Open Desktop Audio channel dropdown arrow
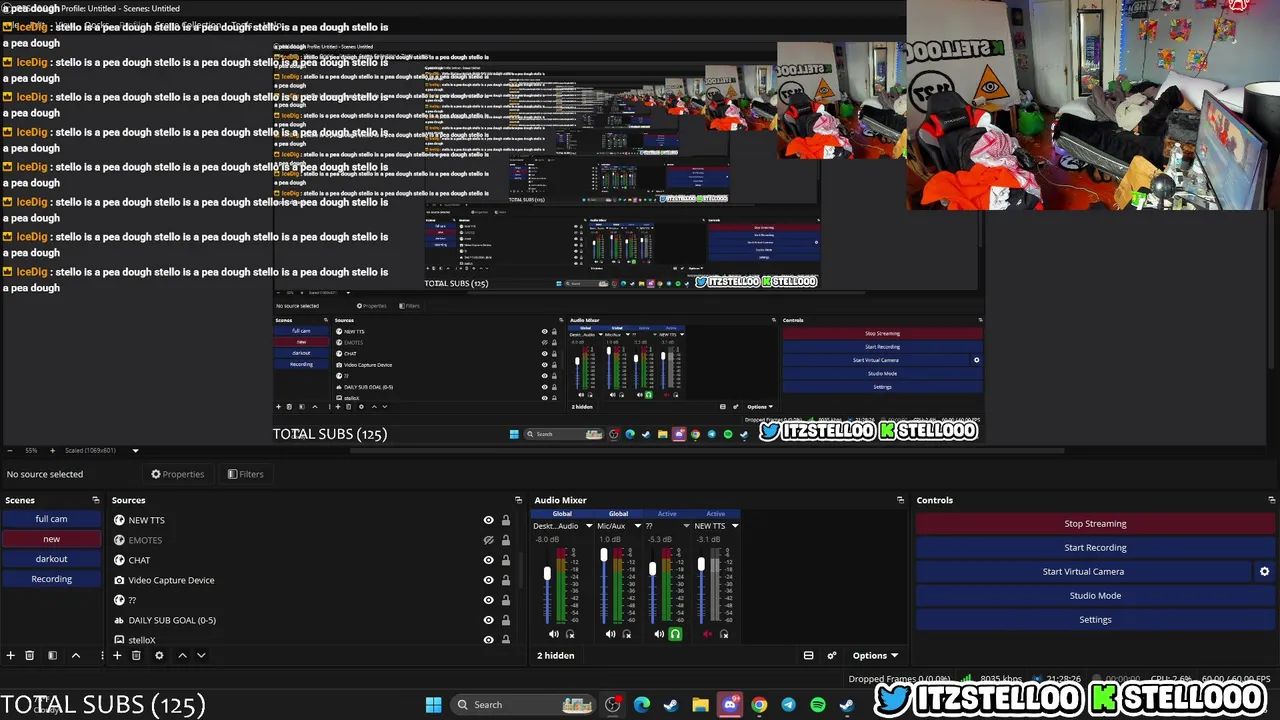Image resolution: width=1280 pixels, height=720 pixels. click(589, 526)
